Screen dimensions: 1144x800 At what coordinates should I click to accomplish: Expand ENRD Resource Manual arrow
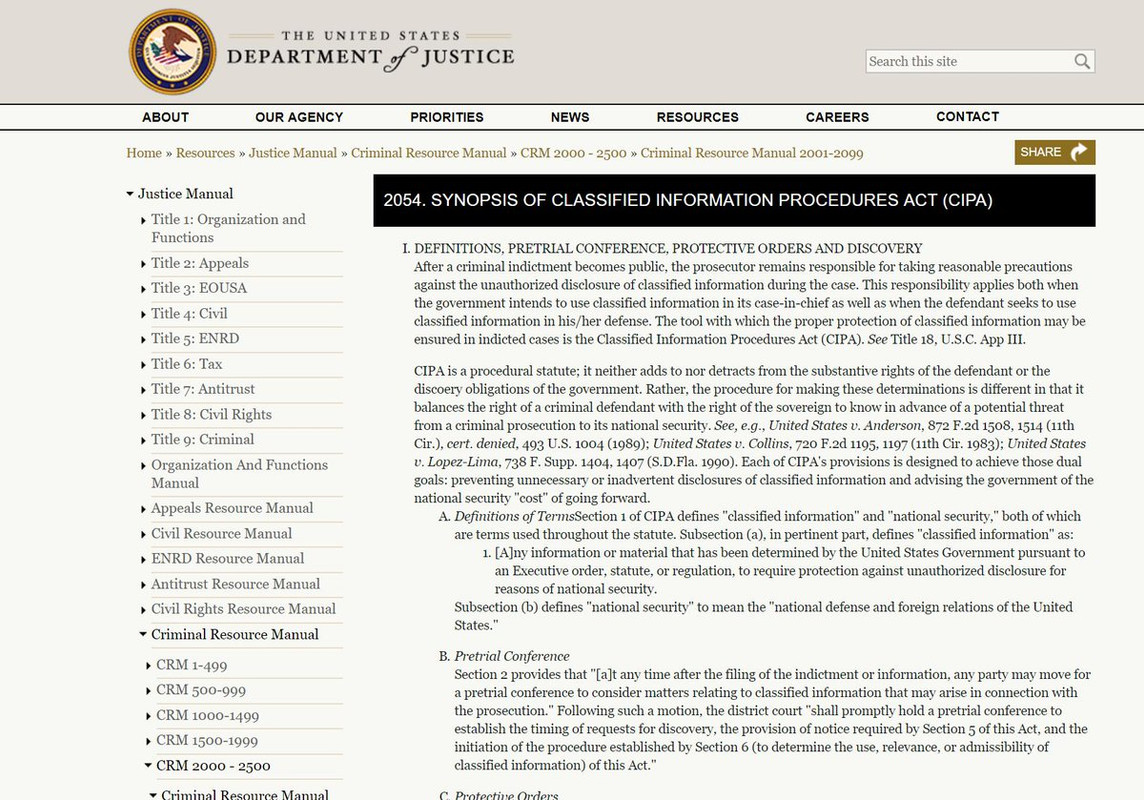point(143,559)
